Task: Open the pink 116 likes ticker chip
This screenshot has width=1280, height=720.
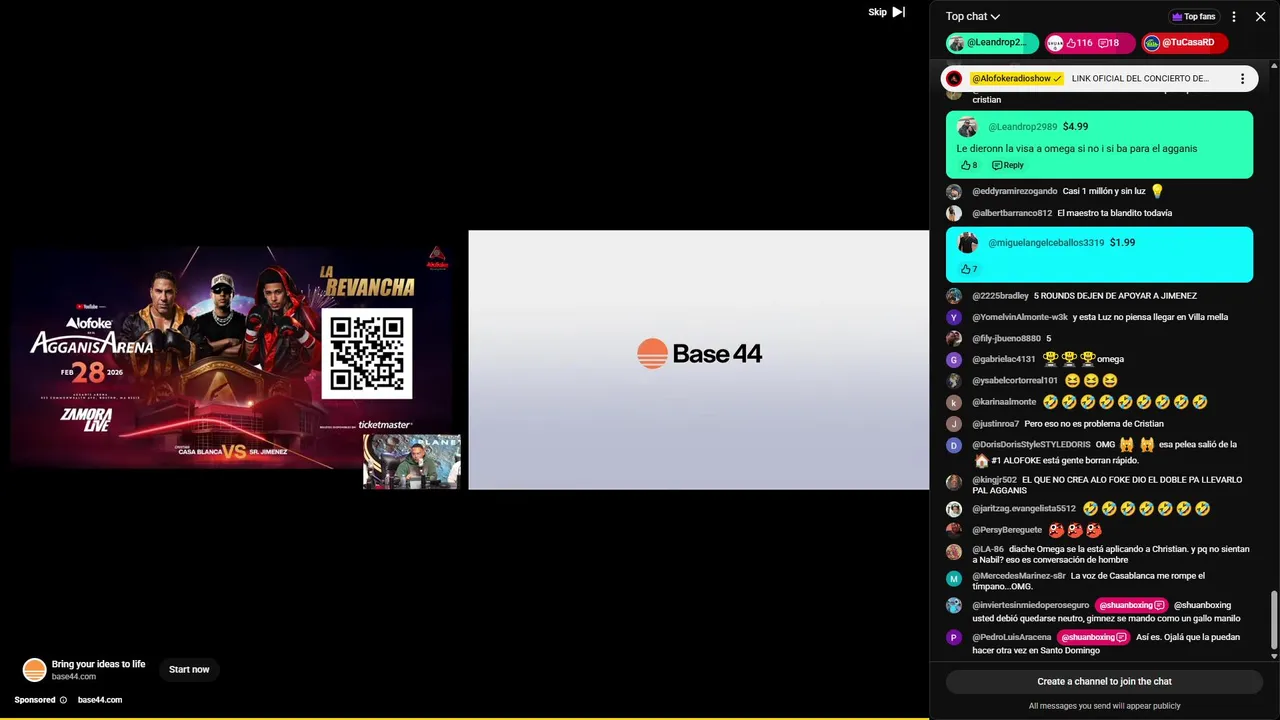Action: 1090,43
